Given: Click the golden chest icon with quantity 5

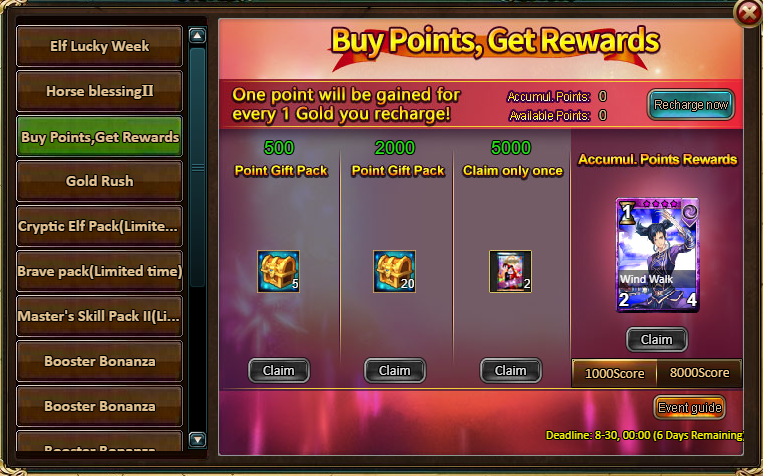Looking at the screenshot, I should (x=278, y=271).
